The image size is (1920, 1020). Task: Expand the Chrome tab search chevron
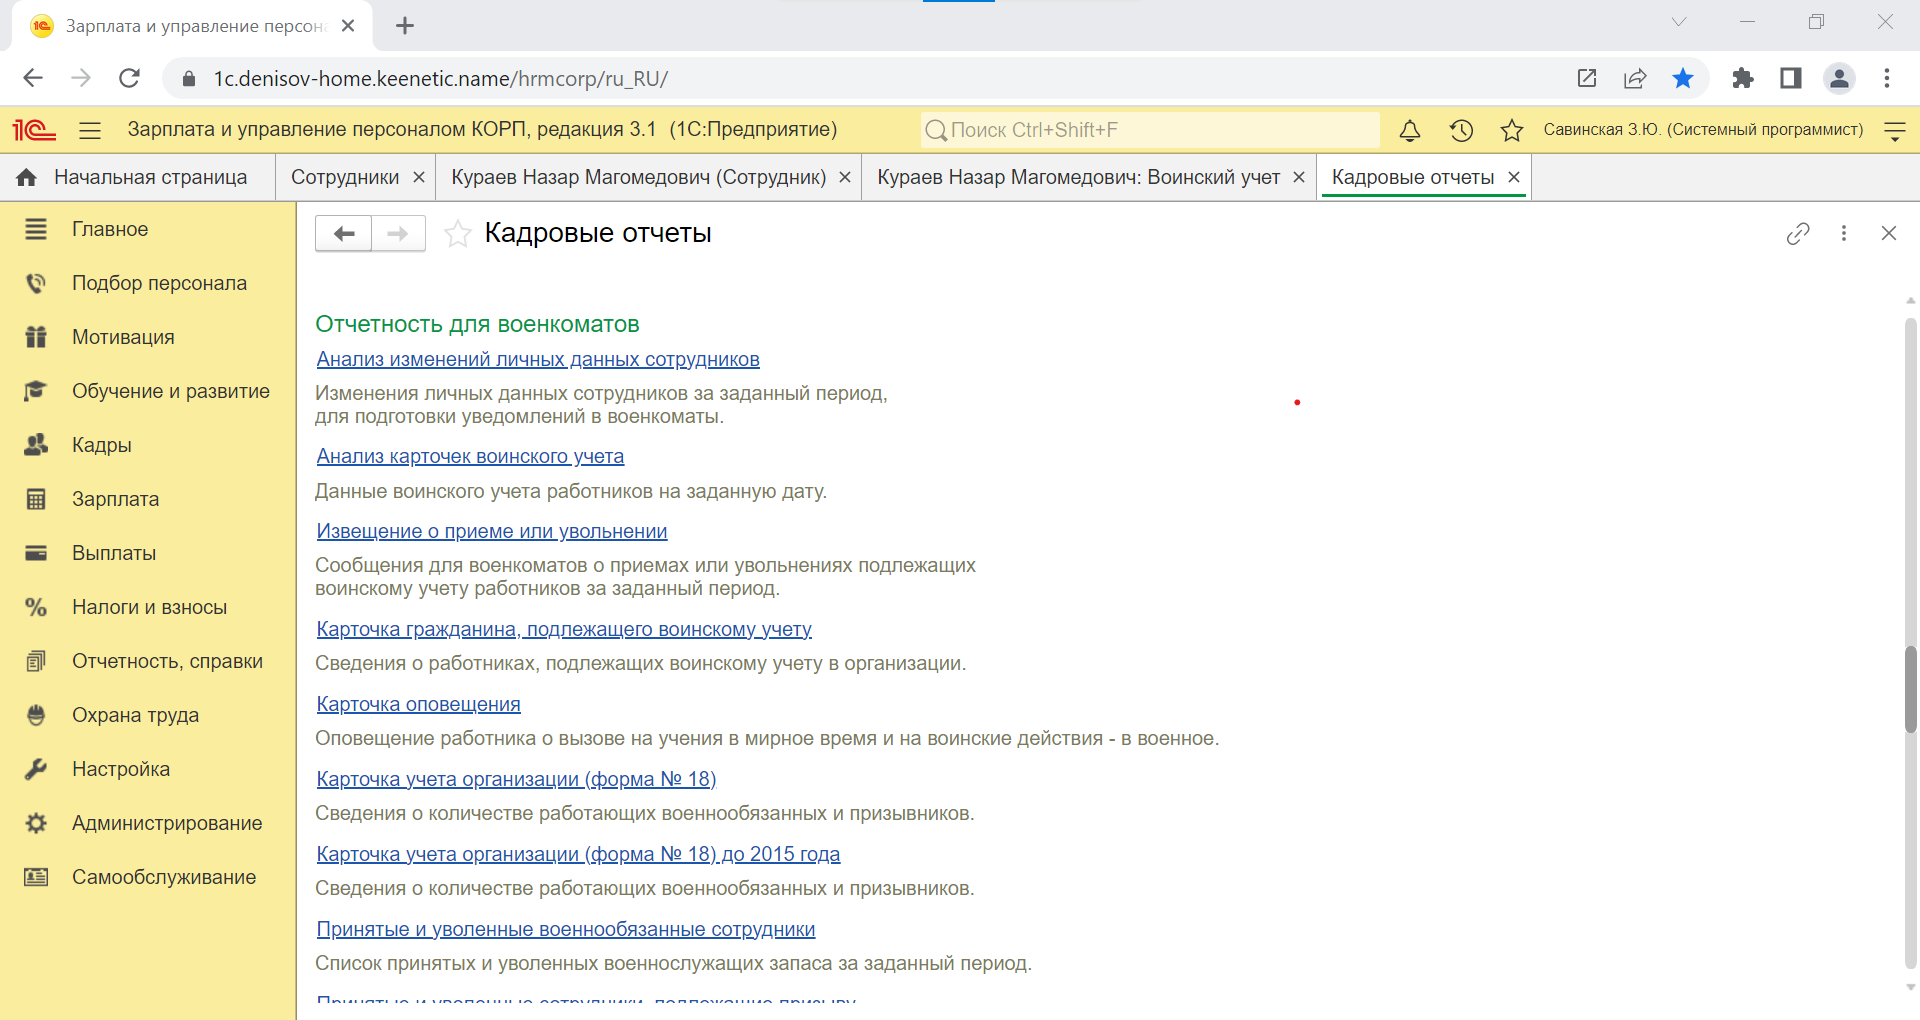point(1679,22)
